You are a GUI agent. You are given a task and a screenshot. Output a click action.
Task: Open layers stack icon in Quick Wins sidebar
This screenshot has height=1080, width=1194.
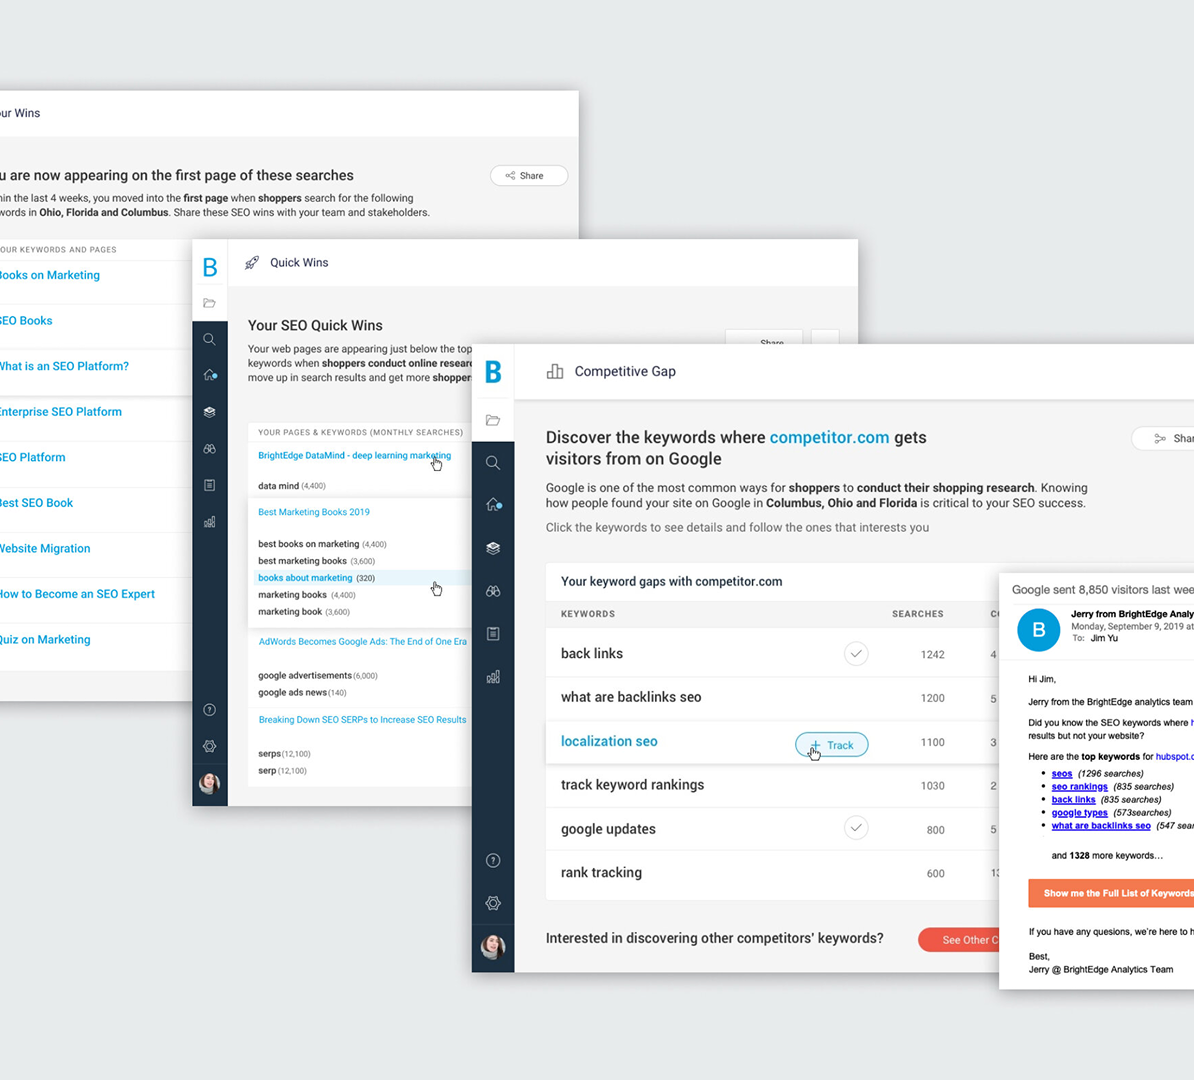(x=209, y=412)
